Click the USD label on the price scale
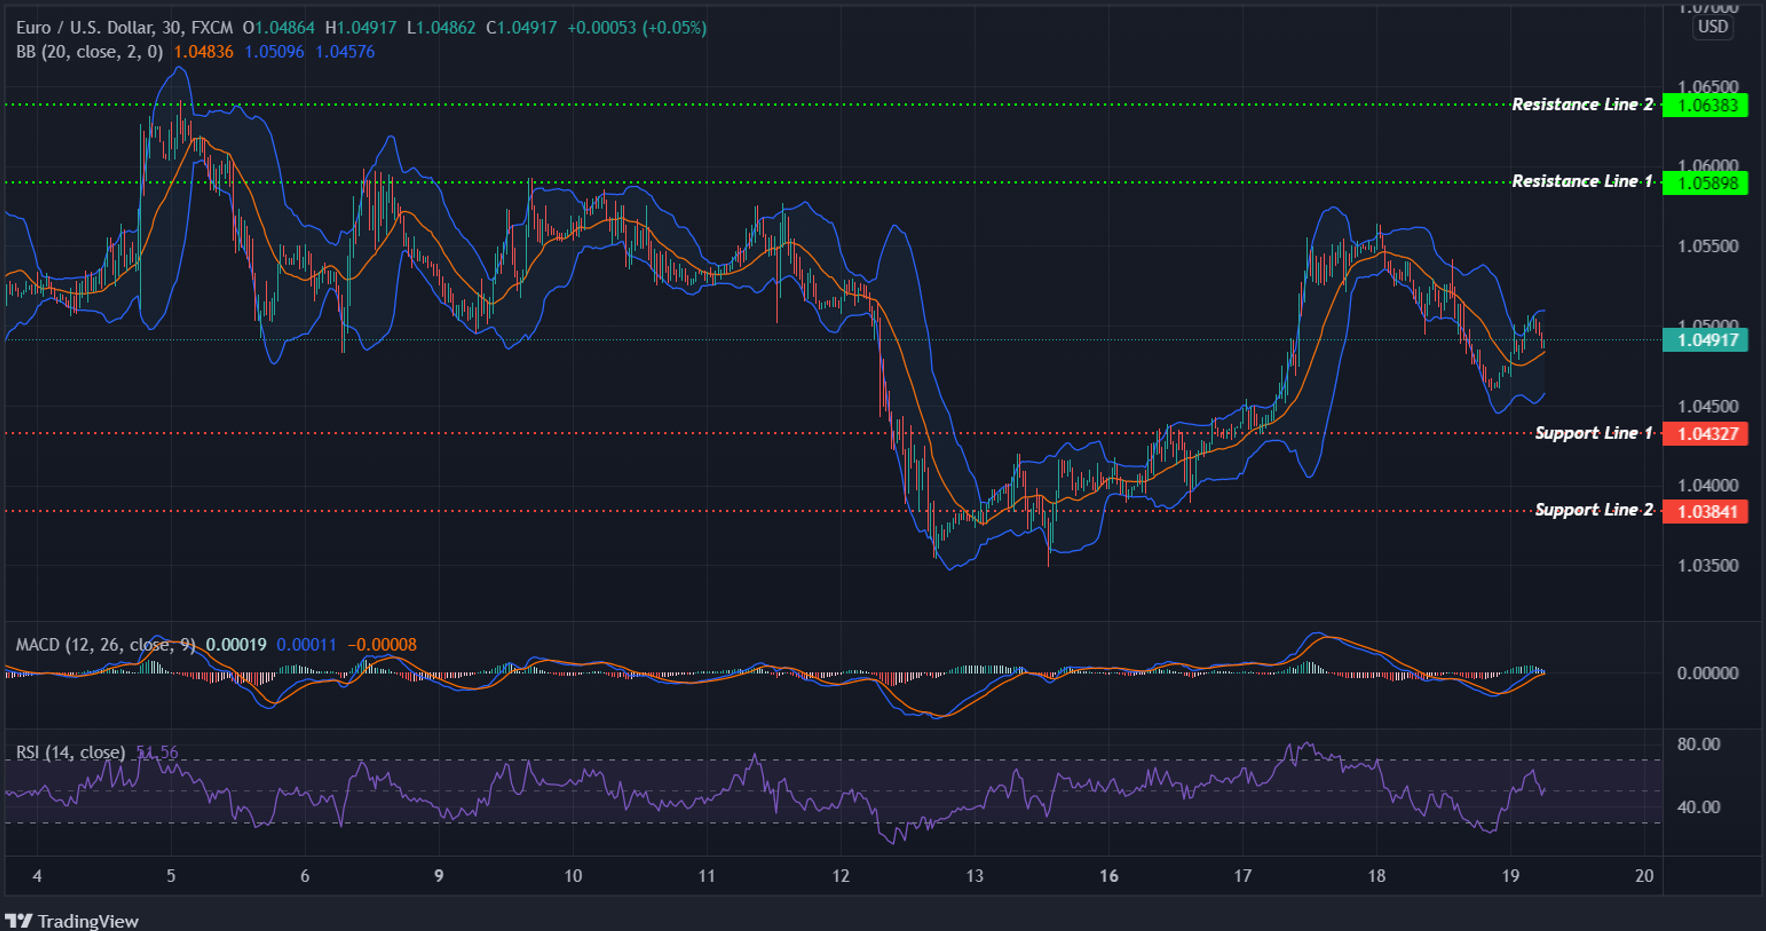Image resolution: width=1766 pixels, height=931 pixels. (x=1714, y=27)
